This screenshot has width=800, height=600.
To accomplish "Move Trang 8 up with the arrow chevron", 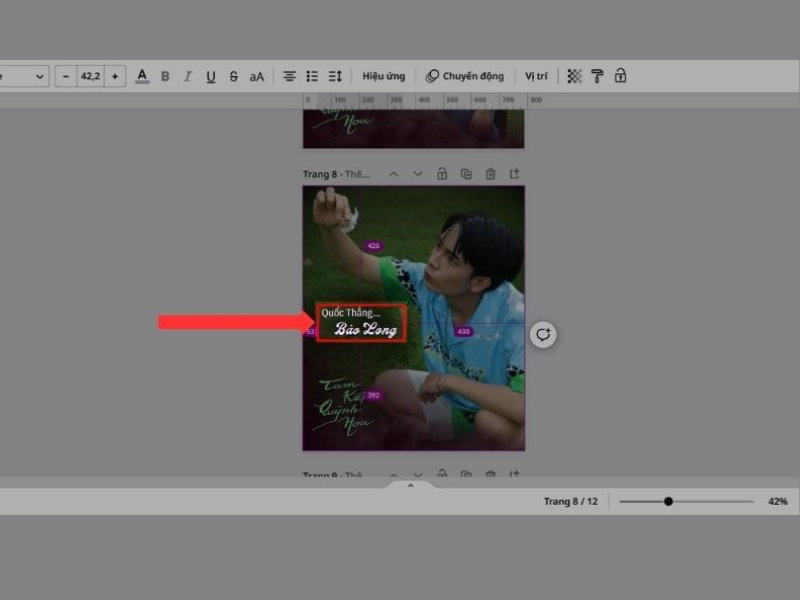I will tap(394, 174).
